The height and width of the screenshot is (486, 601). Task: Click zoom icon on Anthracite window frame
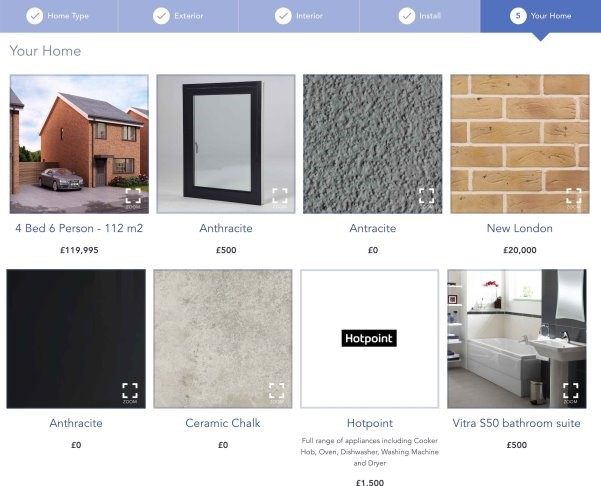coord(280,198)
